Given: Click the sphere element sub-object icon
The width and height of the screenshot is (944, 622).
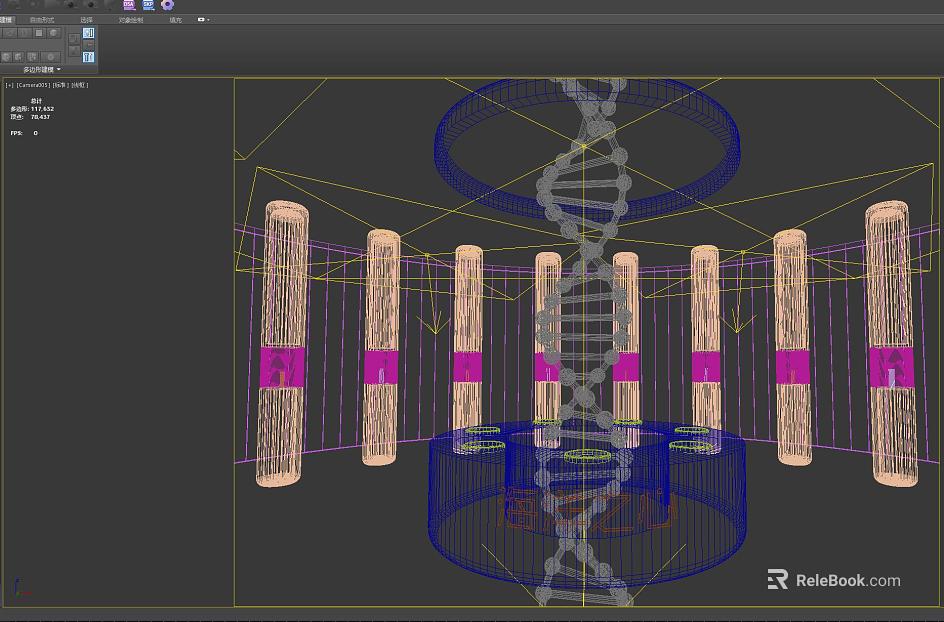Looking at the screenshot, I should coord(53,33).
